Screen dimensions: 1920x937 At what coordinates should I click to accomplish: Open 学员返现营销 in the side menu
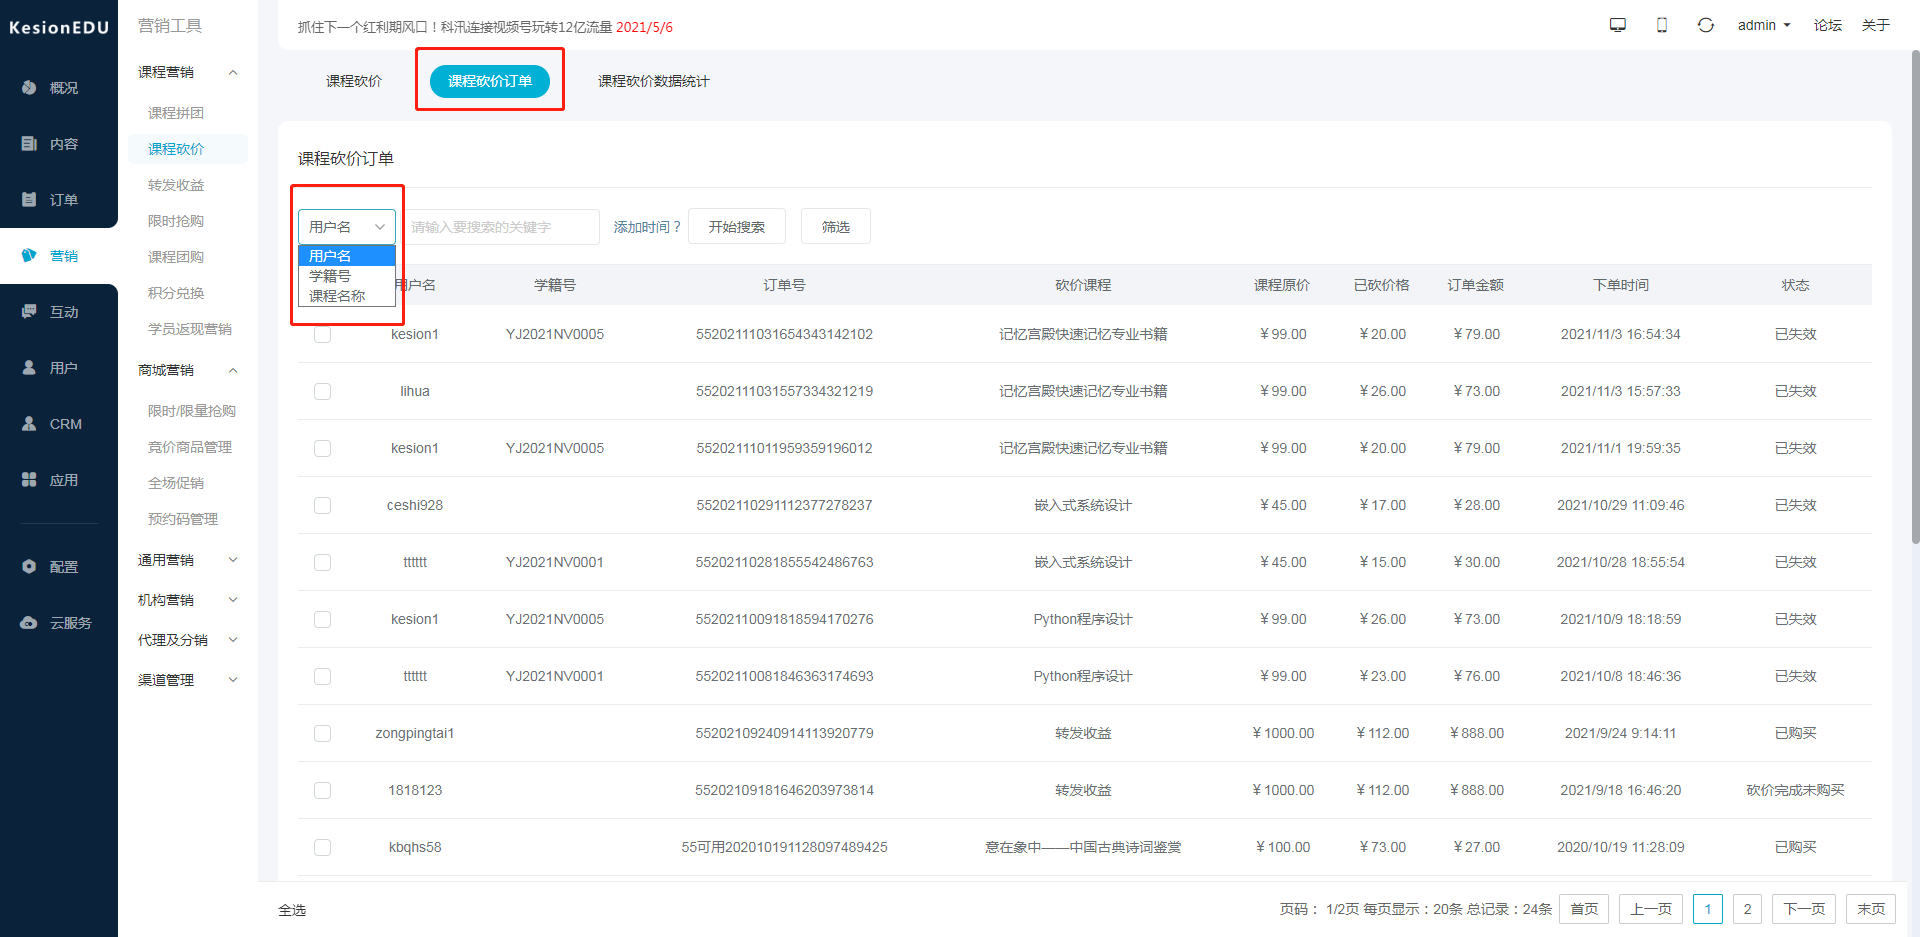click(190, 329)
